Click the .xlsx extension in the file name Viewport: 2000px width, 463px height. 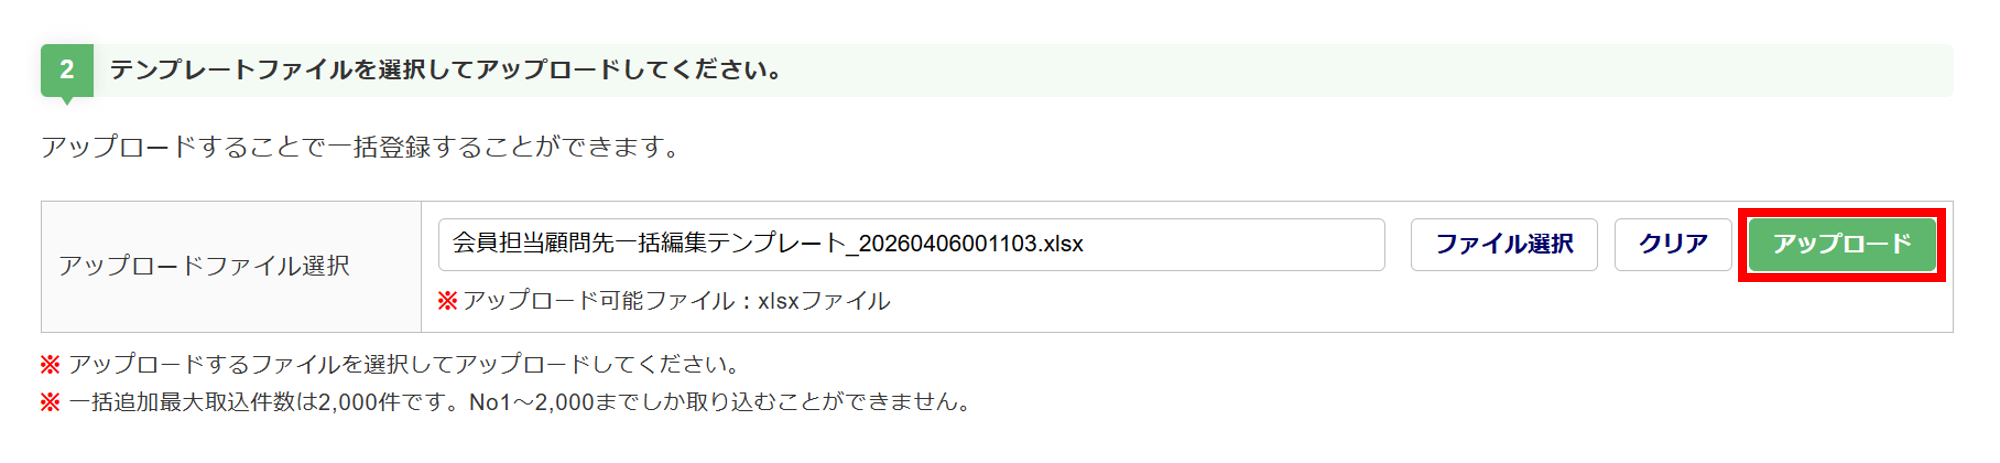point(1061,245)
